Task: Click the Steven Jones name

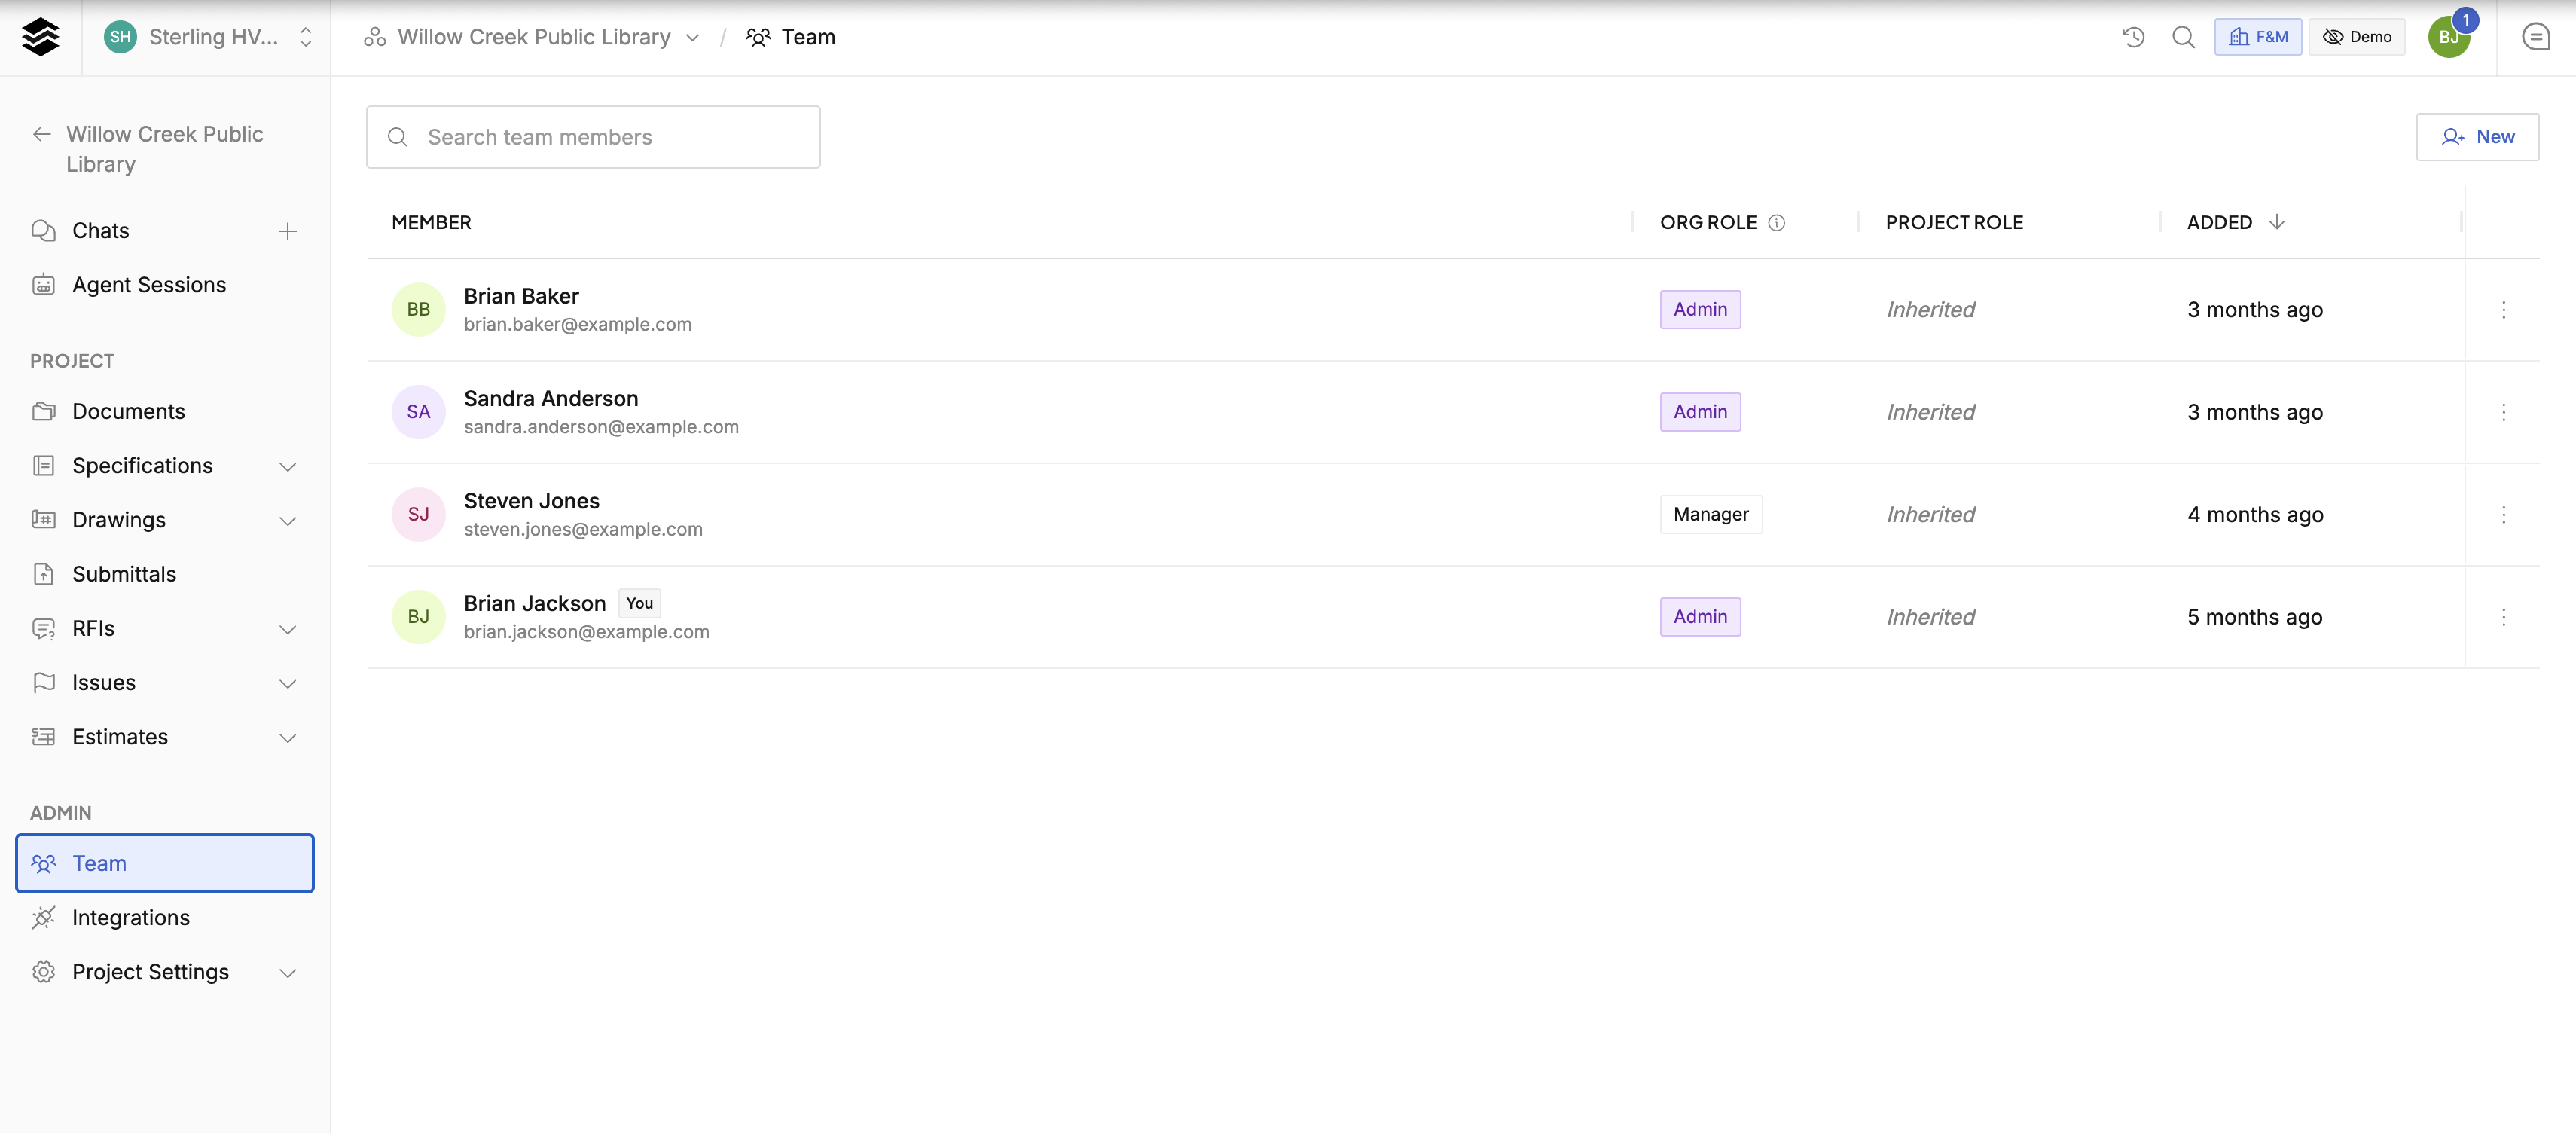Action: coord(531,501)
